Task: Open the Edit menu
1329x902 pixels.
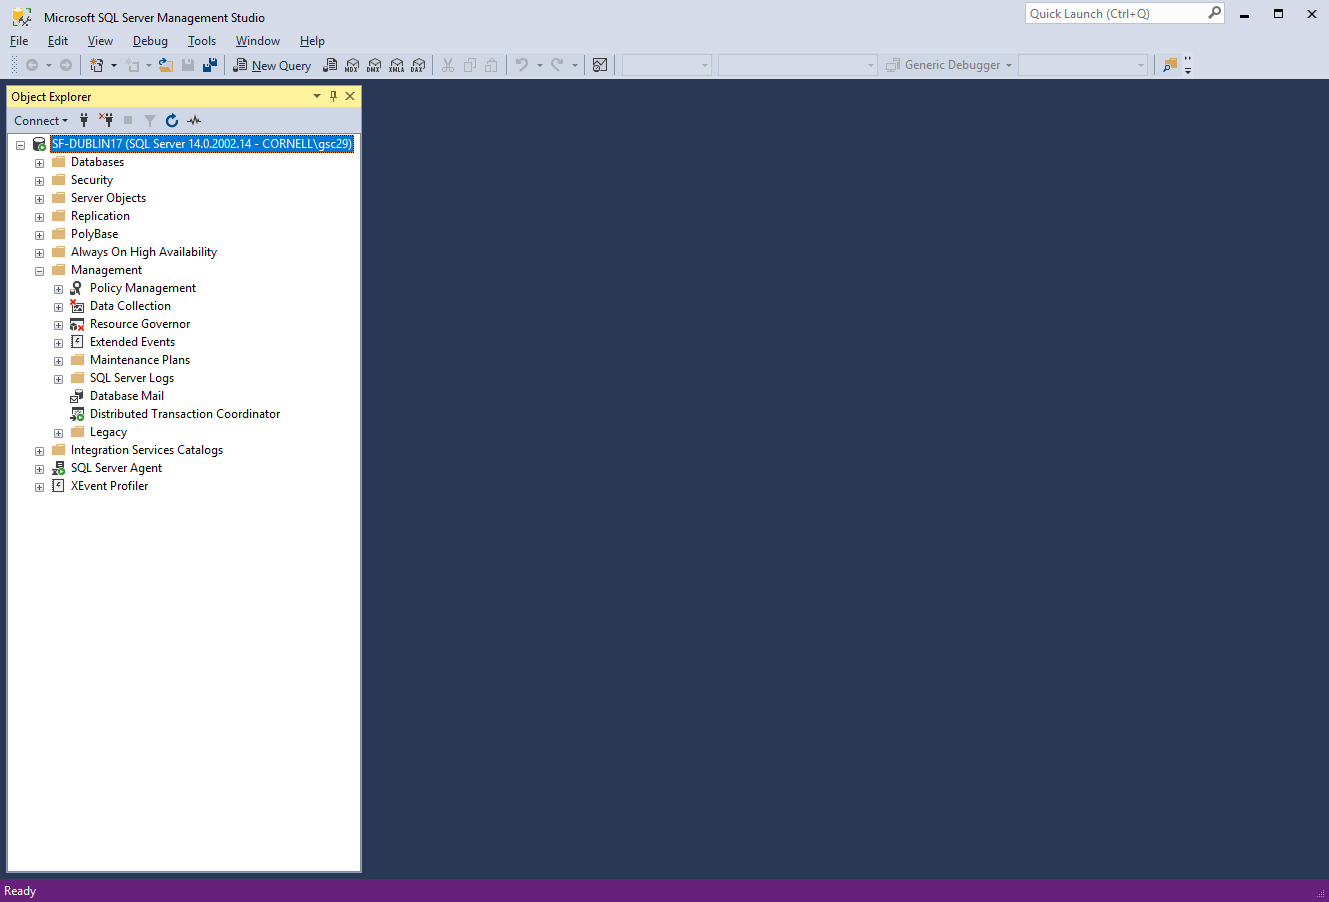Action: point(58,41)
